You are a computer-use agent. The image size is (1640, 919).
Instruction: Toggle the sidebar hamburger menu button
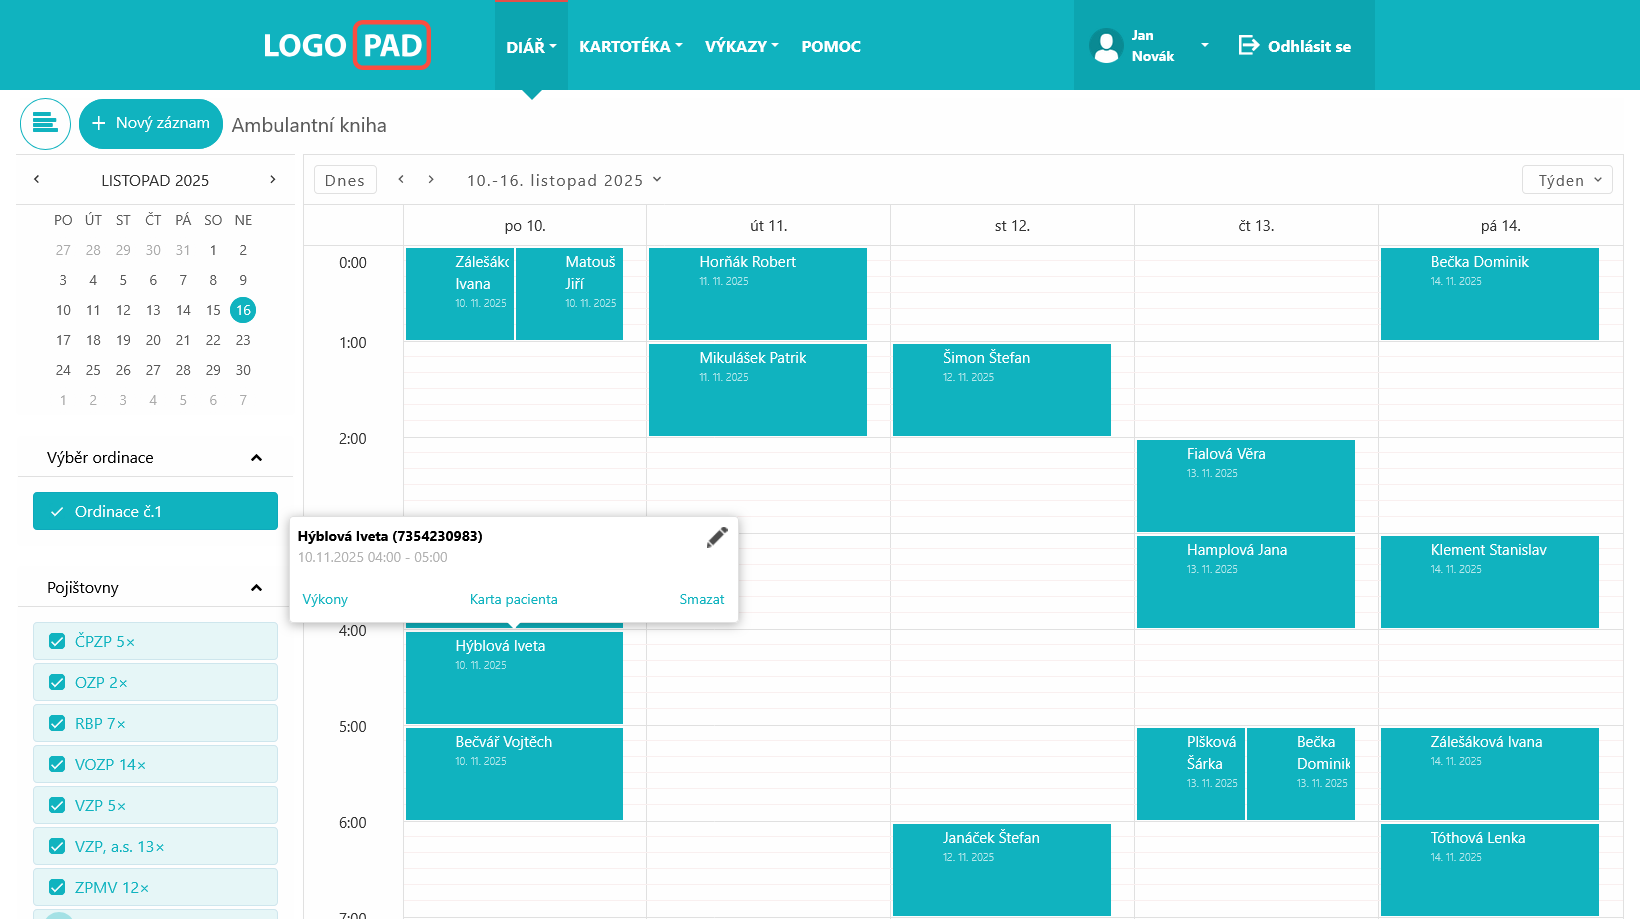45,124
